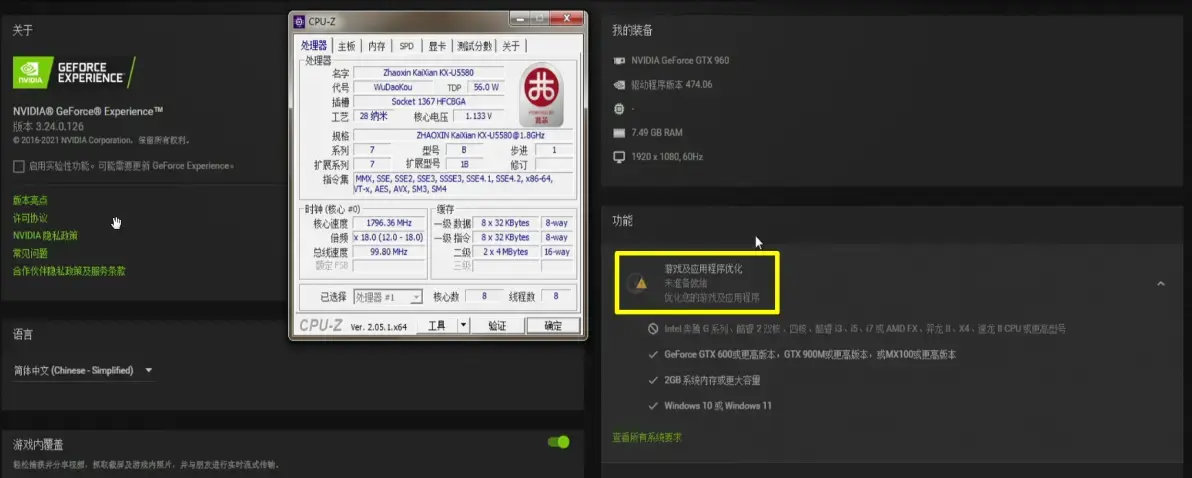This screenshot has height=478, width=1192.
Task: Click the 版本 3.24.0.126 text
Action: pos(49,126)
